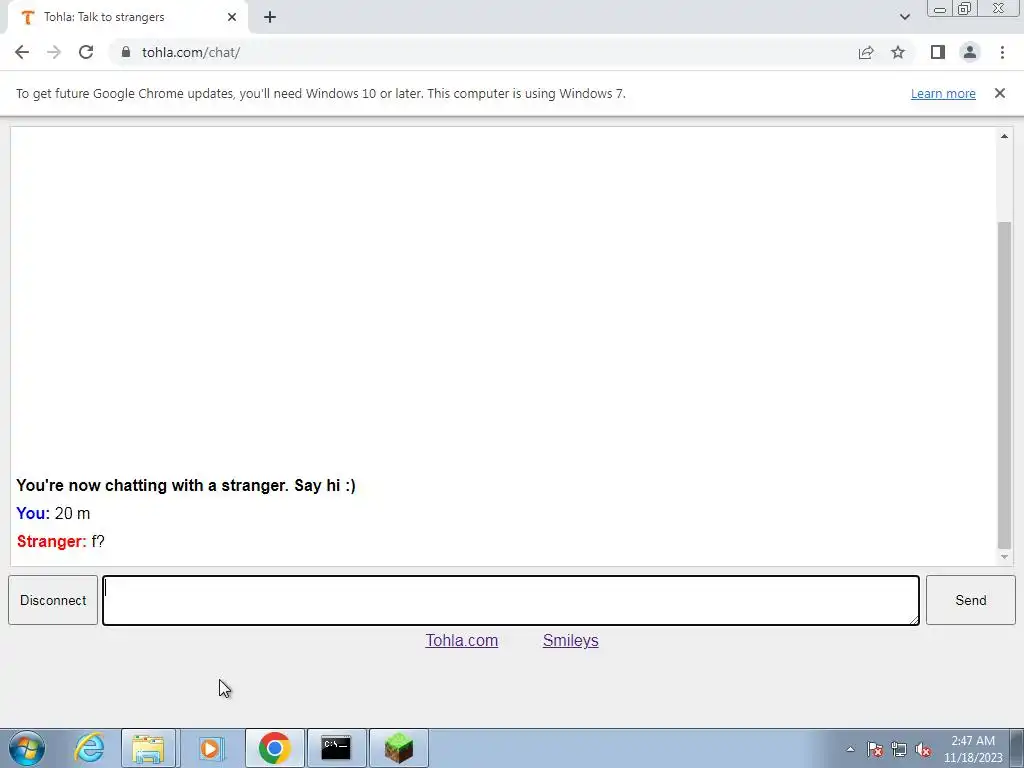The image size is (1024, 768).
Task: Open the Chrome profile avatar
Action: tap(970, 52)
